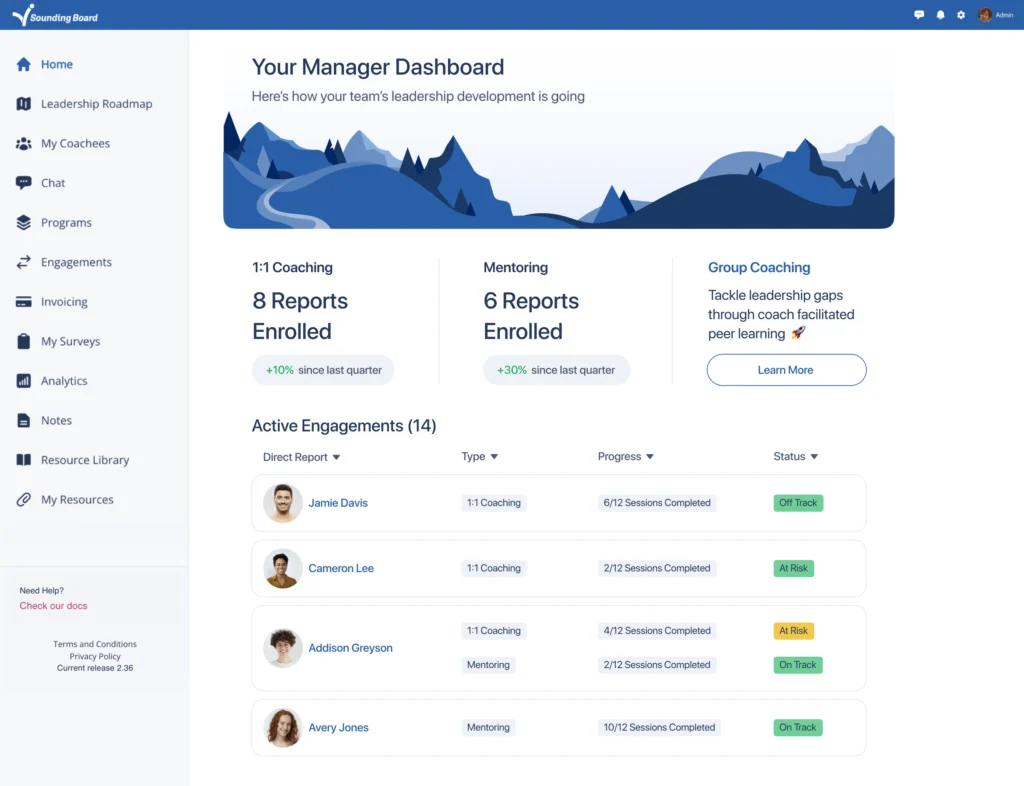
Task: Go to Home in the navigation menu
Action: (57, 63)
